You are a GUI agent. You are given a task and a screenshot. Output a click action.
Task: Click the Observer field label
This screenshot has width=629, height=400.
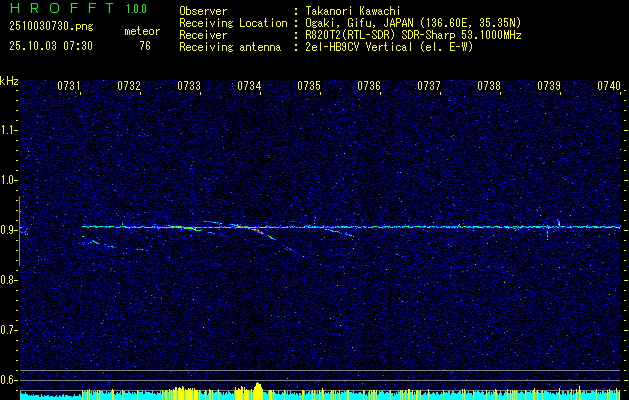tap(203, 11)
